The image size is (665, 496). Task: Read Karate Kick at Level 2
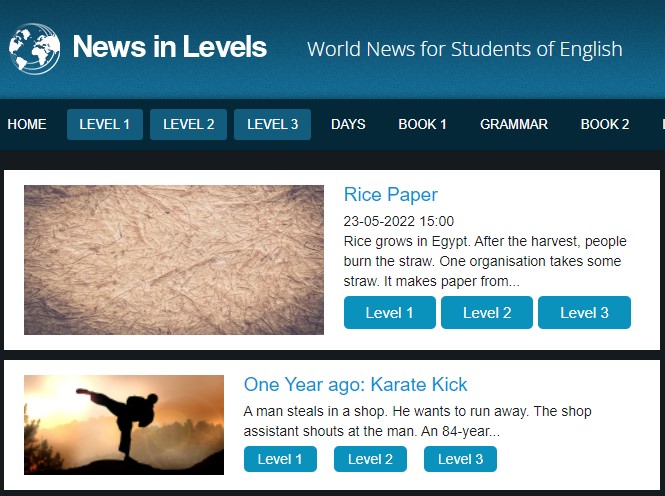point(370,459)
